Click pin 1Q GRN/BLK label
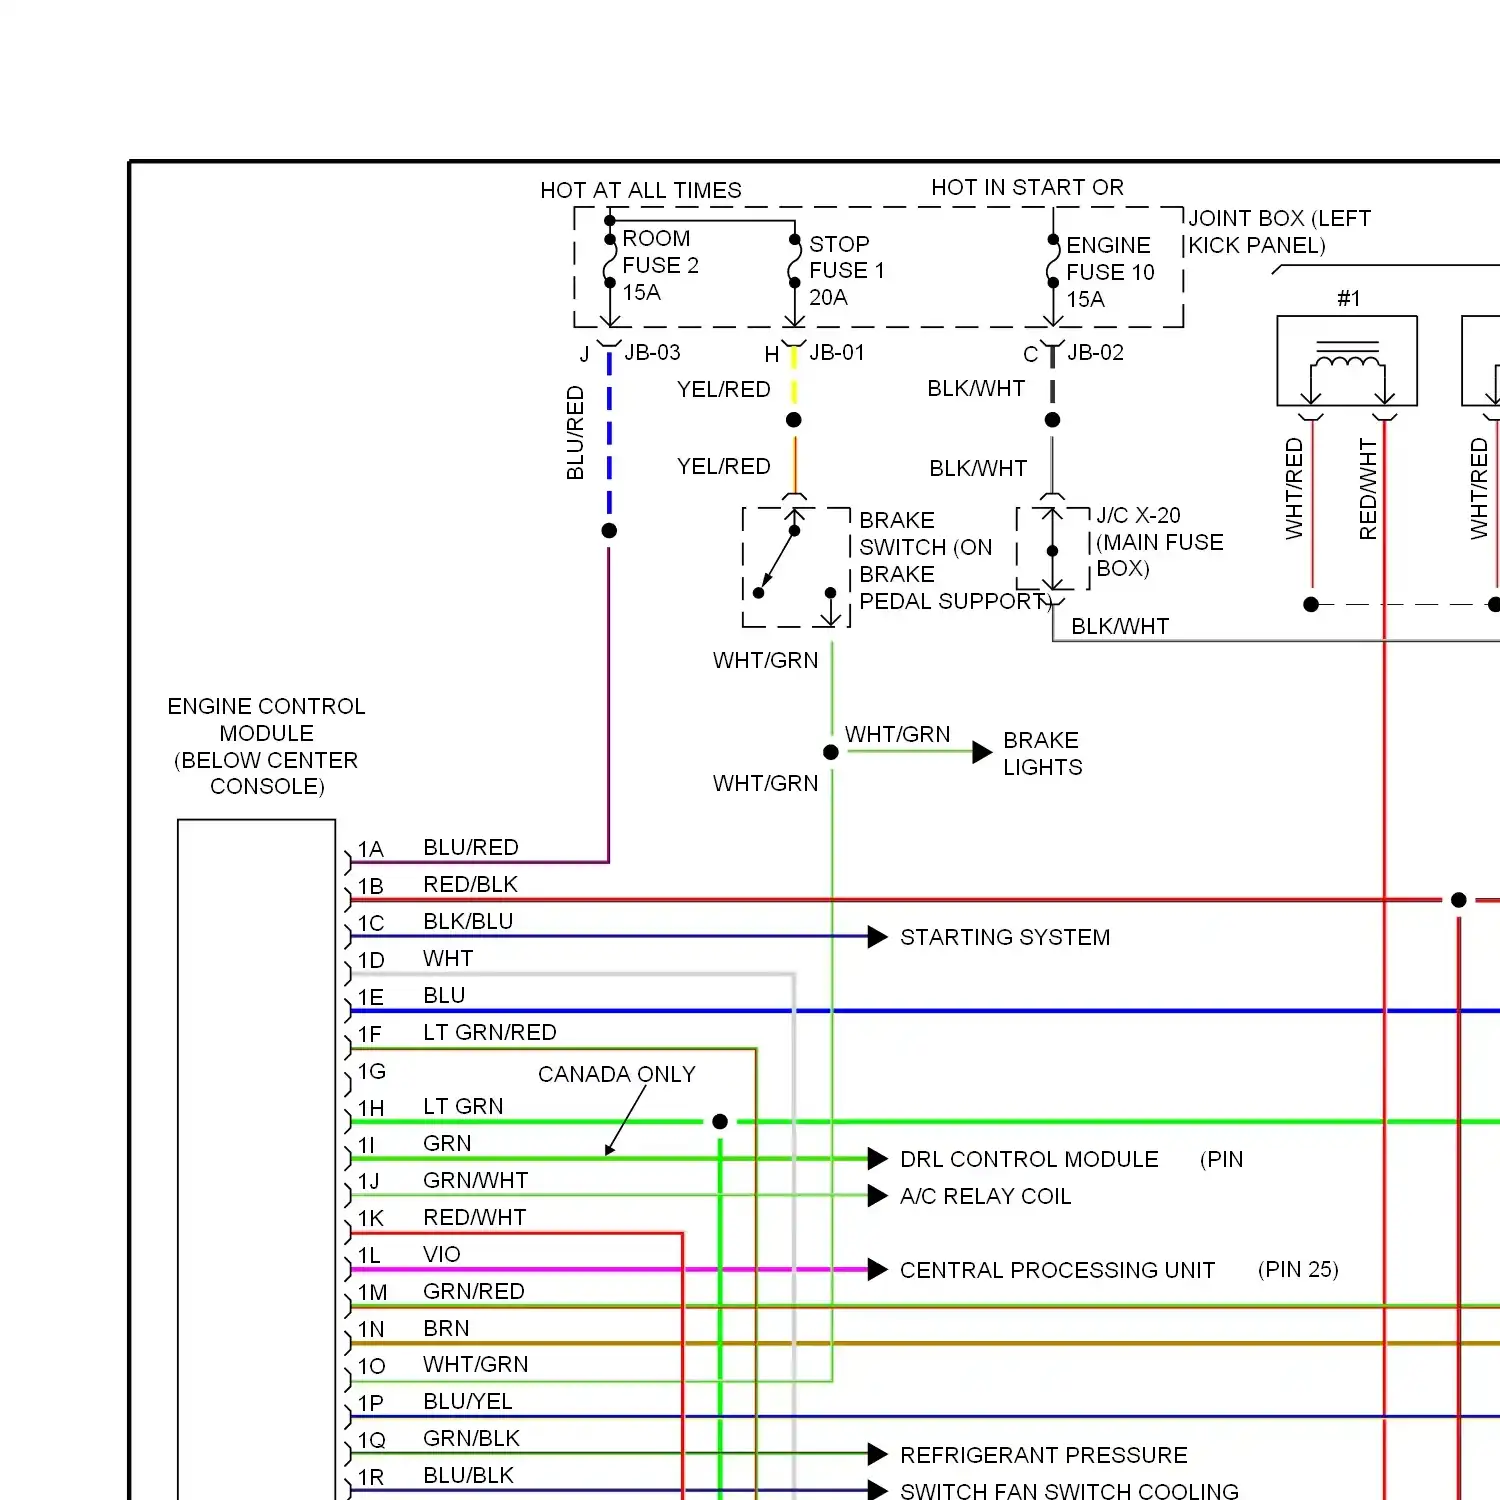This screenshot has width=1500, height=1500. click(471, 1438)
